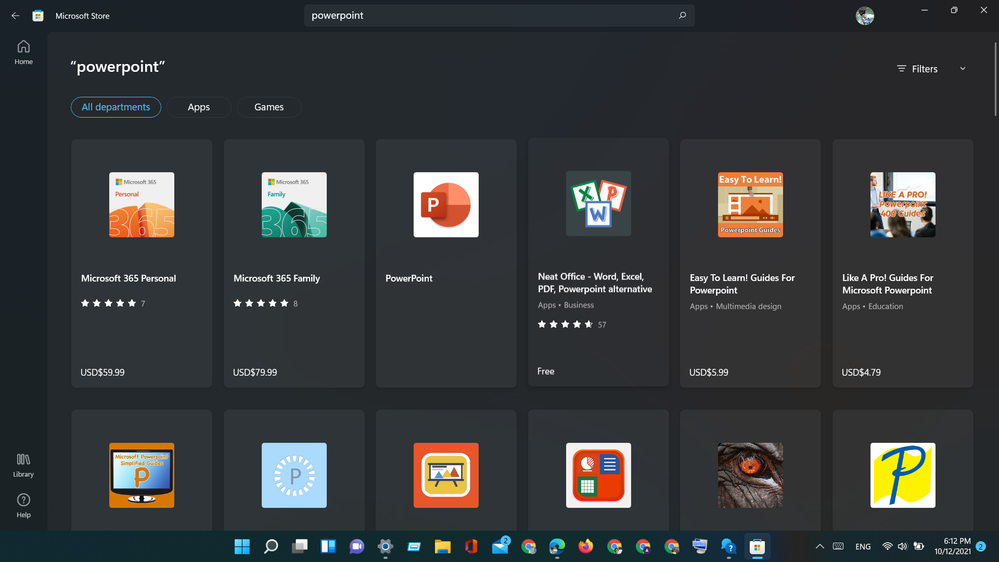Open the Filters button

(917, 69)
